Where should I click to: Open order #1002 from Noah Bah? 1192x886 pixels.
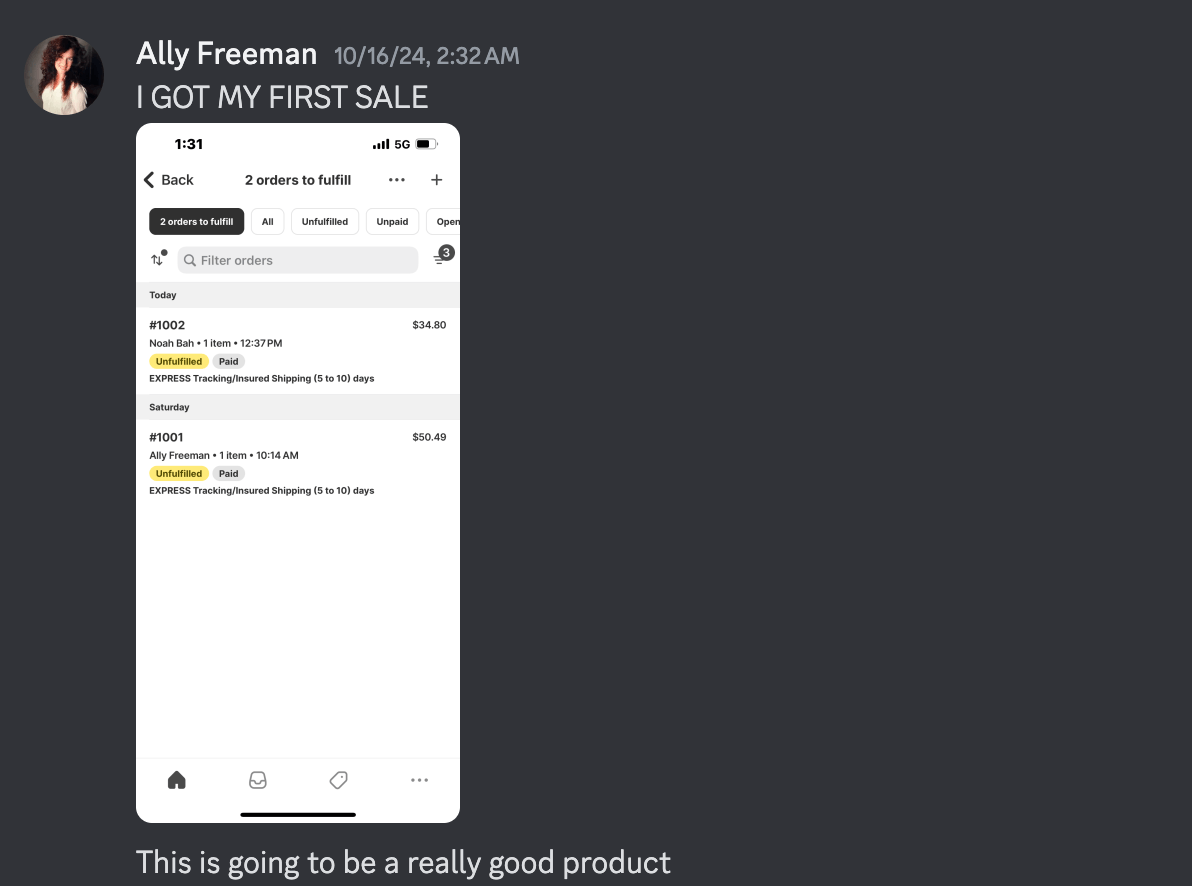[x=298, y=351]
